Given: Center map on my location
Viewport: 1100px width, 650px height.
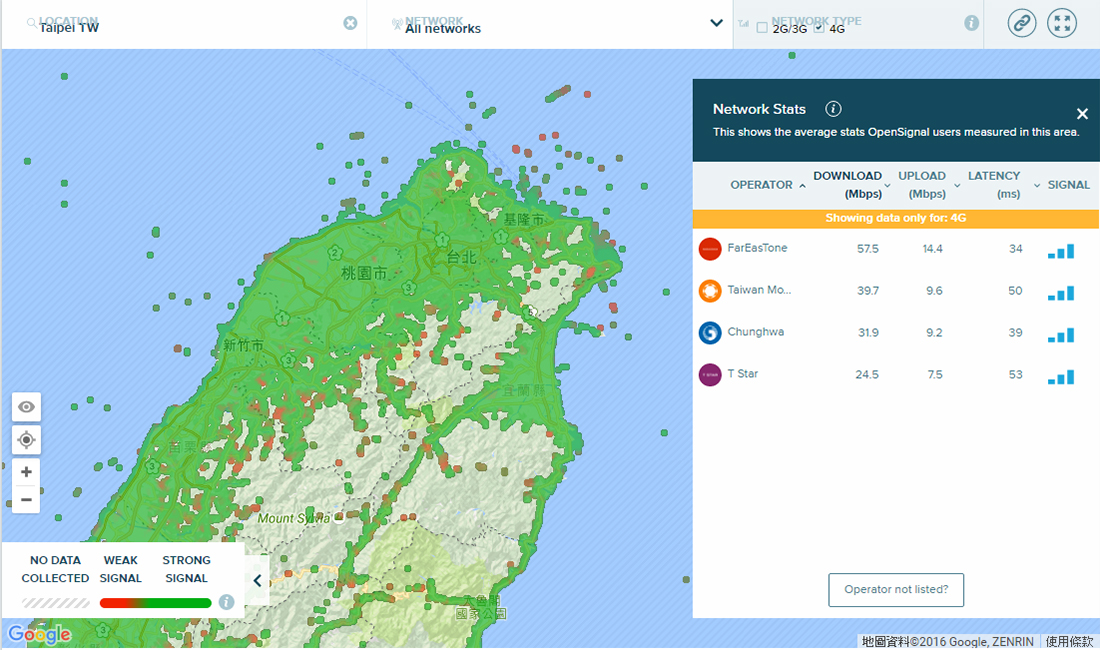Looking at the screenshot, I should pyautogui.click(x=26, y=440).
